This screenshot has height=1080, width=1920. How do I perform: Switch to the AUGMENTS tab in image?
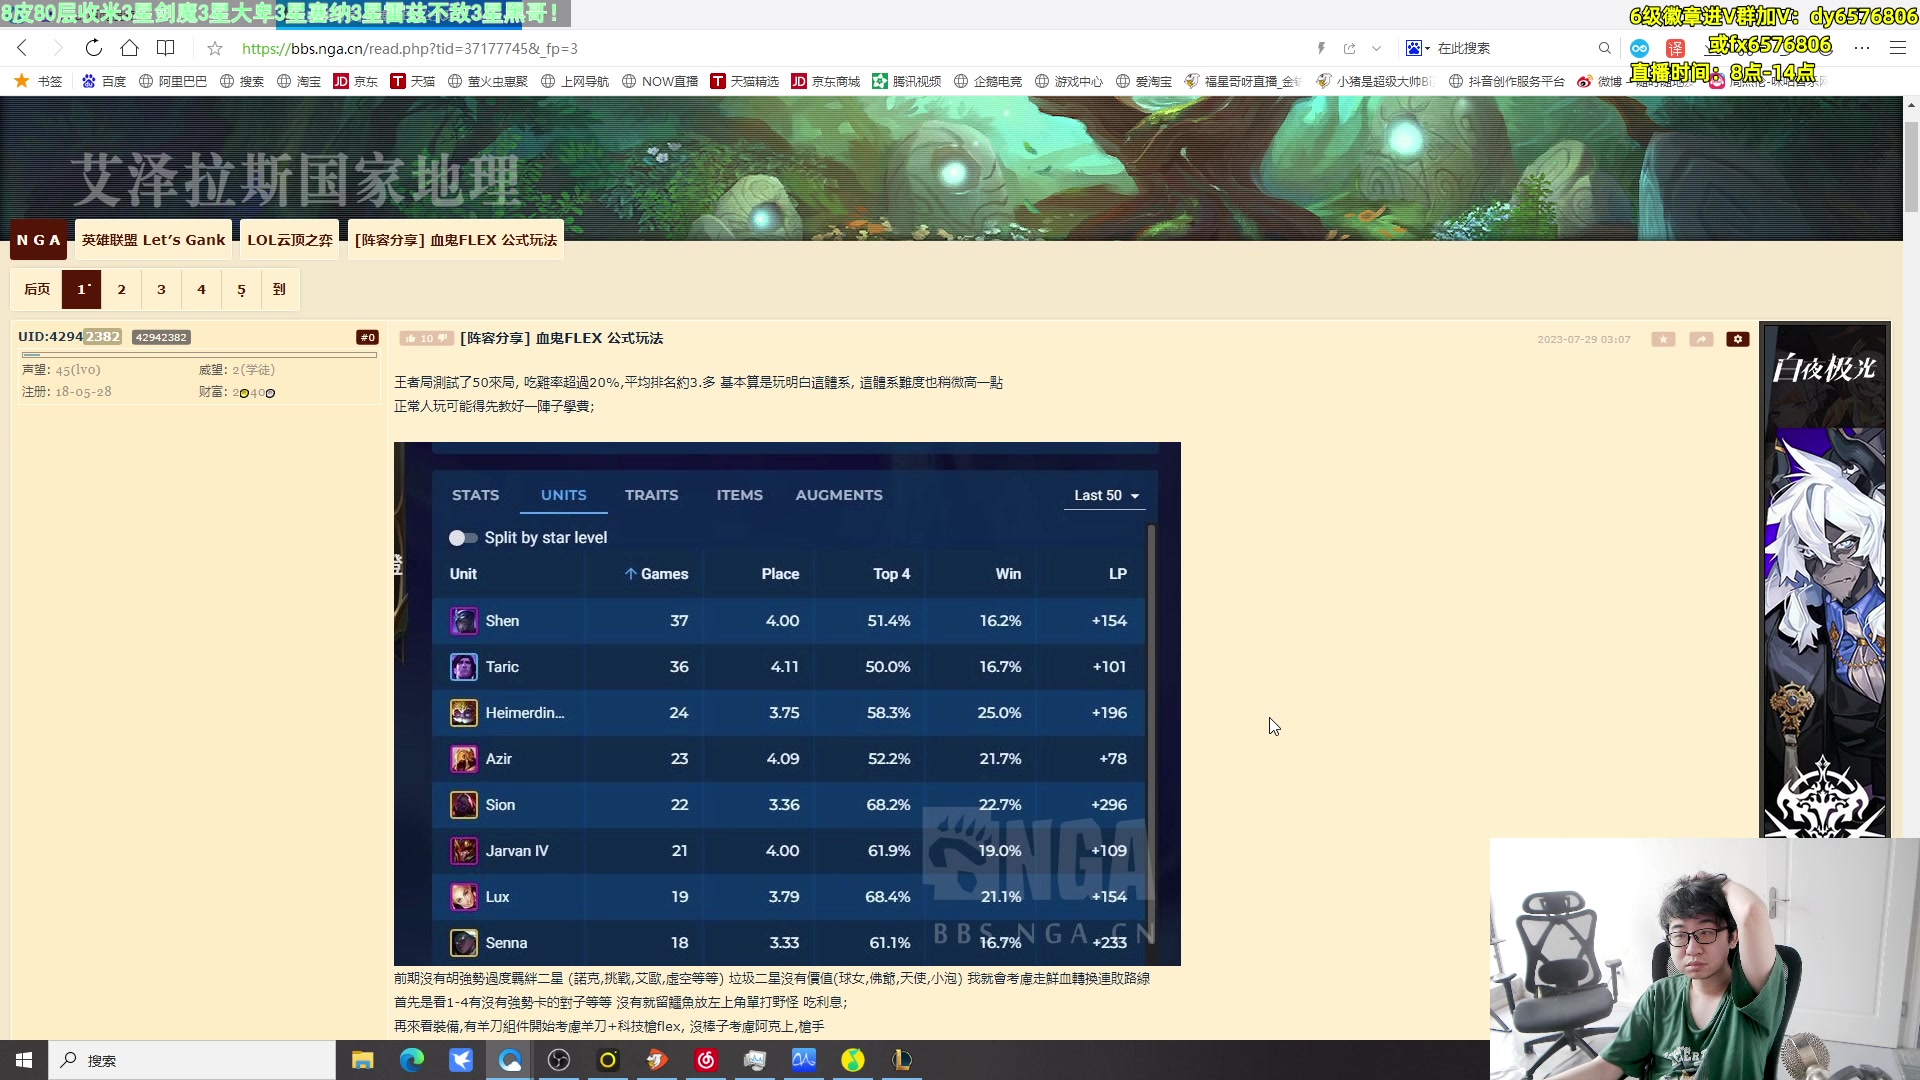coord(838,495)
